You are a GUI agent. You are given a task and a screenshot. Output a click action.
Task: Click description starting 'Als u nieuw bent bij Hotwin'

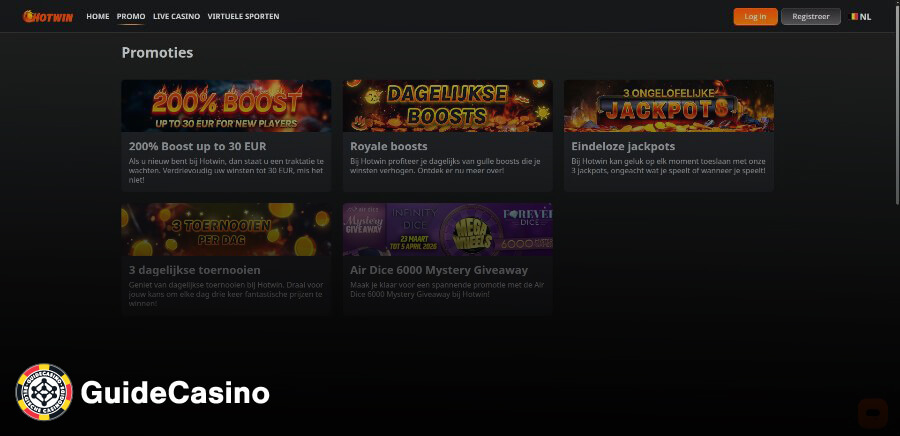[x=226, y=170]
